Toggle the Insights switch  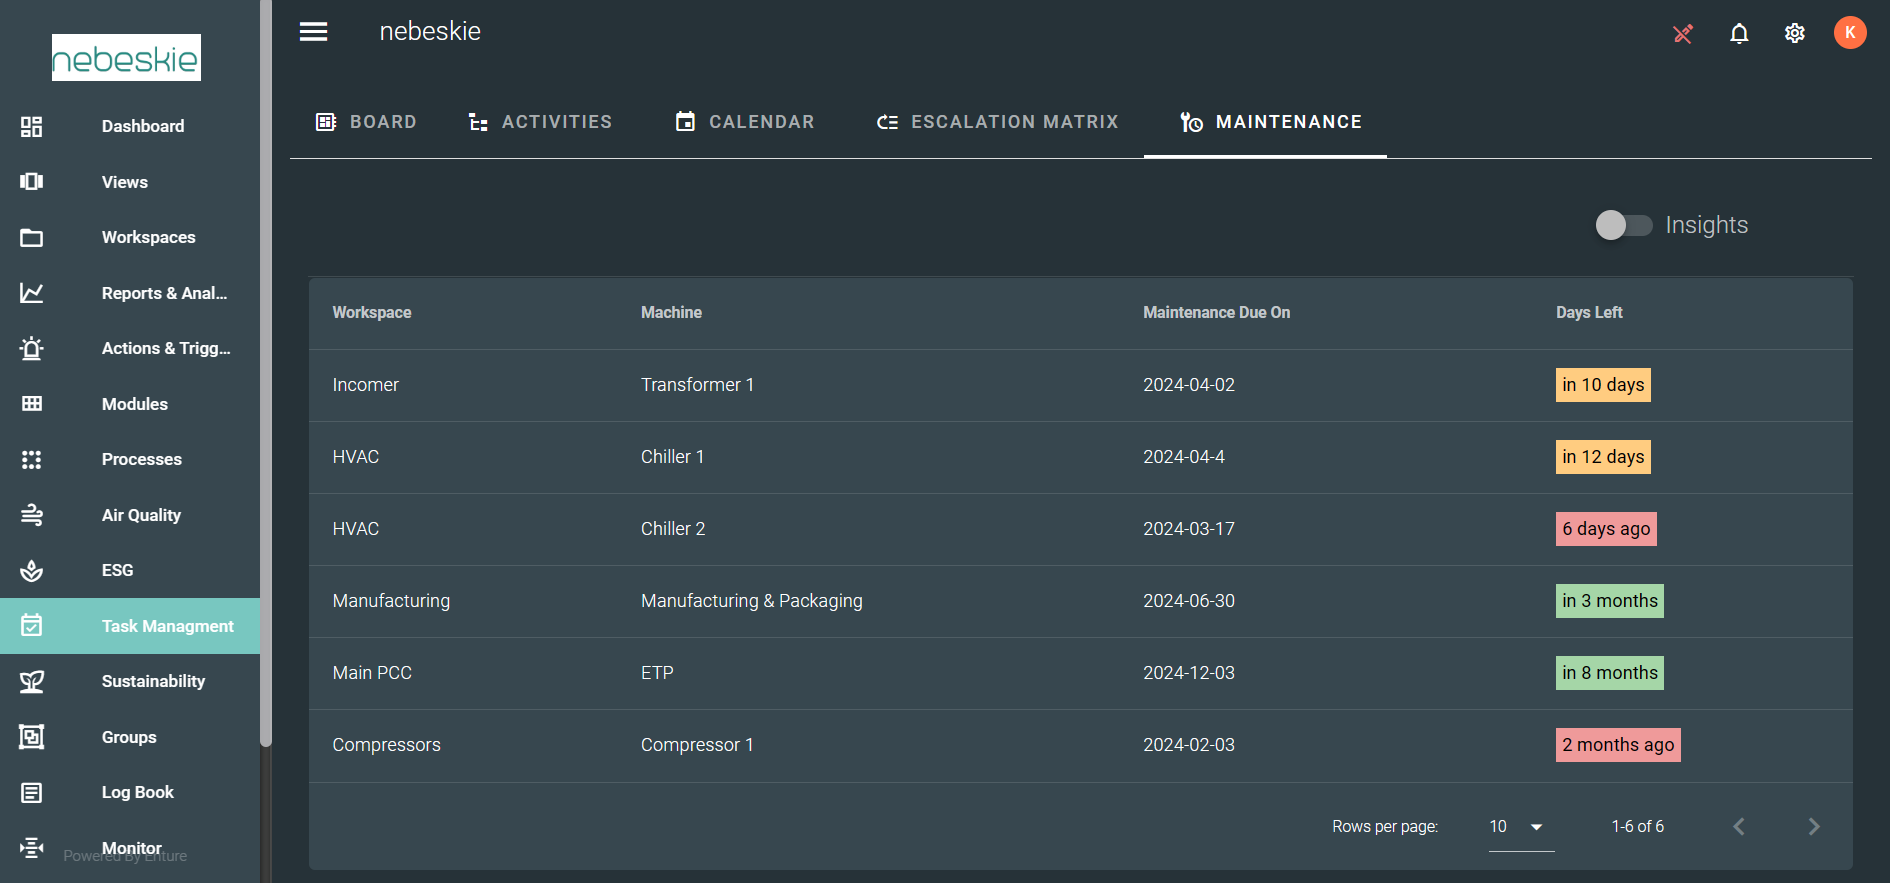point(1623,225)
